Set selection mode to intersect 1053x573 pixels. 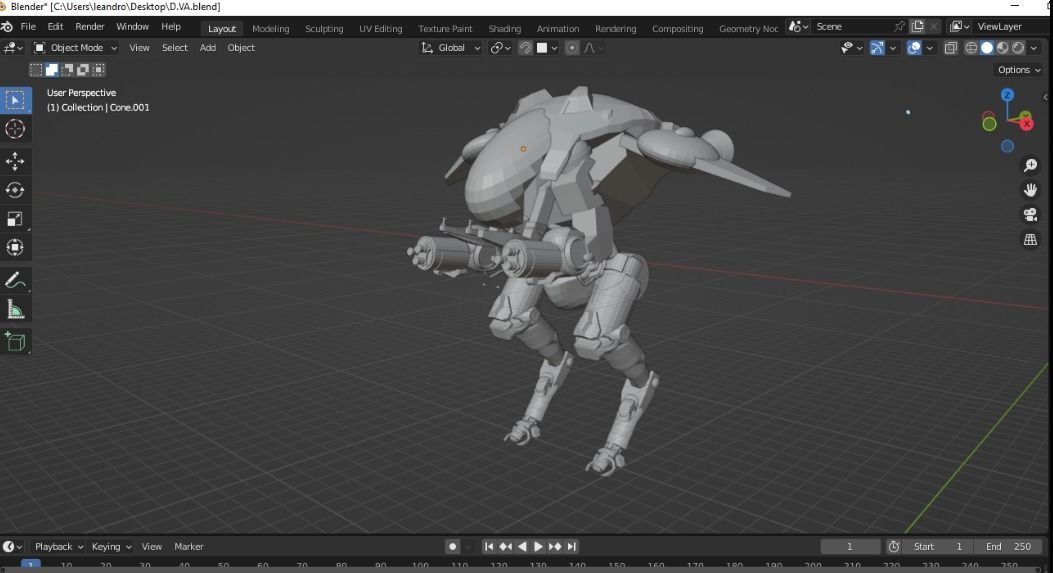tap(99, 70)
